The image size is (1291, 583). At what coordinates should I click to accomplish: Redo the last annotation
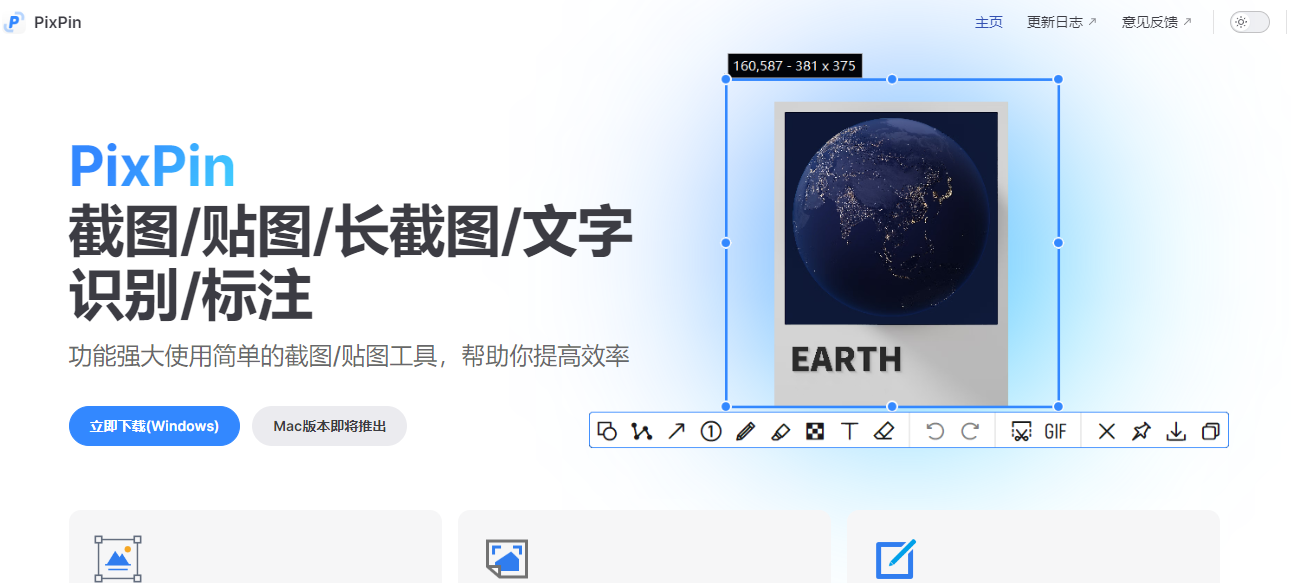[x=970, y=431]
